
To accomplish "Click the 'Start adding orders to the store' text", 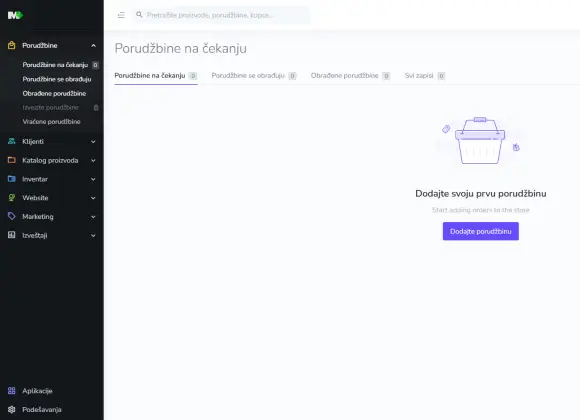I will pos(480,210).
